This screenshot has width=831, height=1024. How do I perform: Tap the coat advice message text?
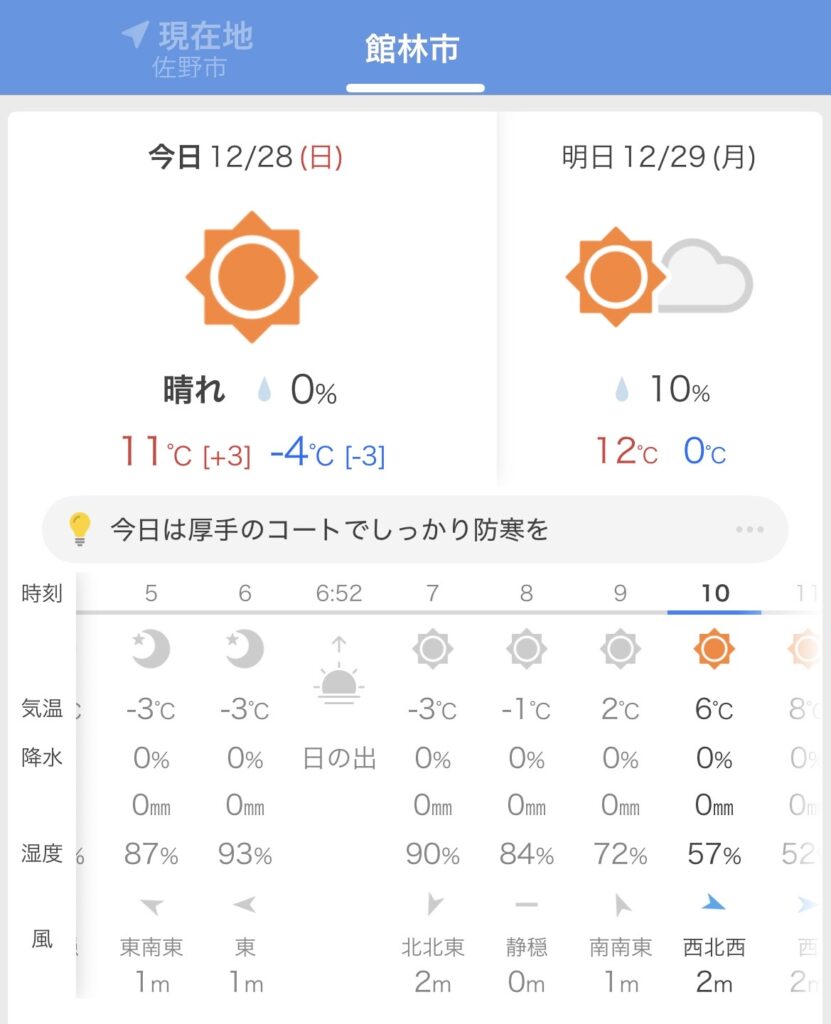(329, 529)
